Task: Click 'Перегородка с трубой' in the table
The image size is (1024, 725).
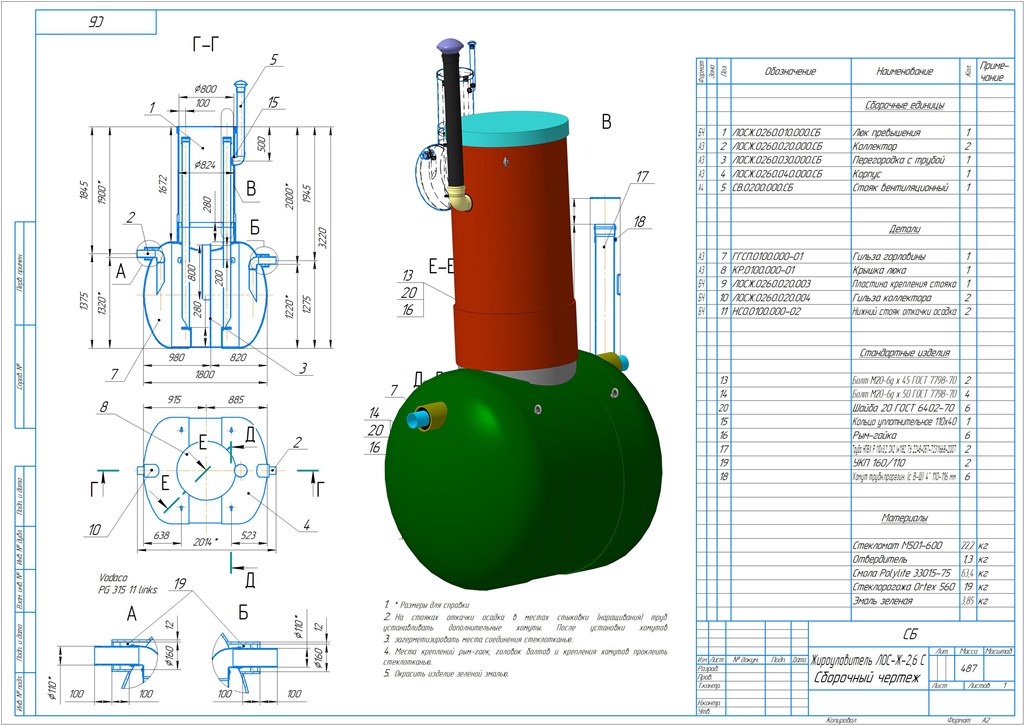Action: click(899, 160)
